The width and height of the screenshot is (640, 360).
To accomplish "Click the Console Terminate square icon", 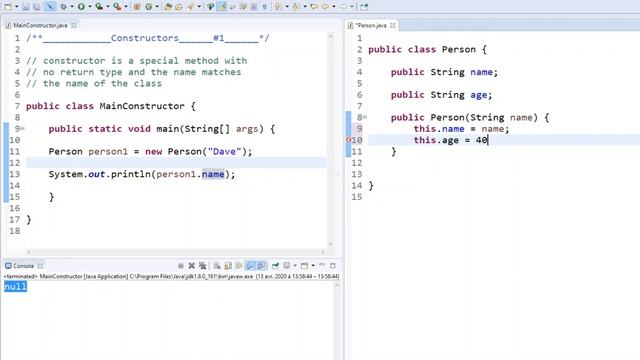I will coord(181,266).
